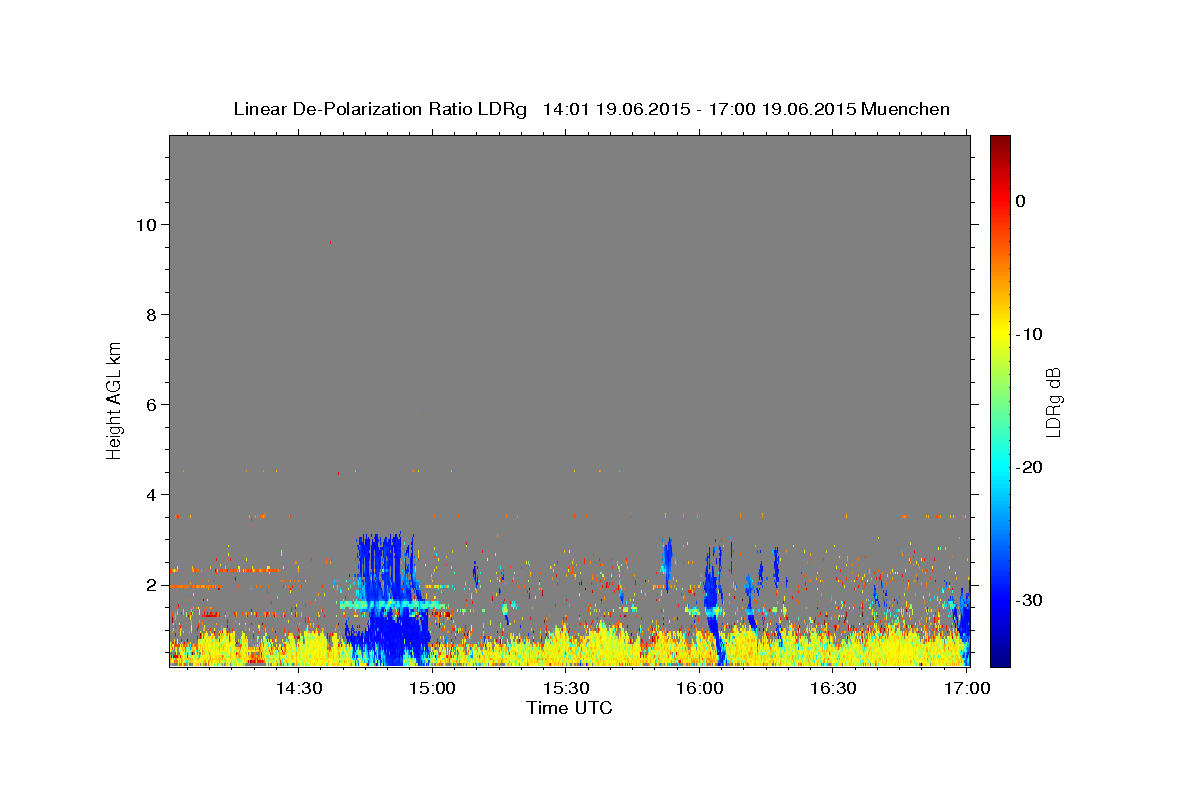The height and width of the screenshot is (800, 1200).
Task: Click the 'Muenchen' location in the title
Action: 907,109
